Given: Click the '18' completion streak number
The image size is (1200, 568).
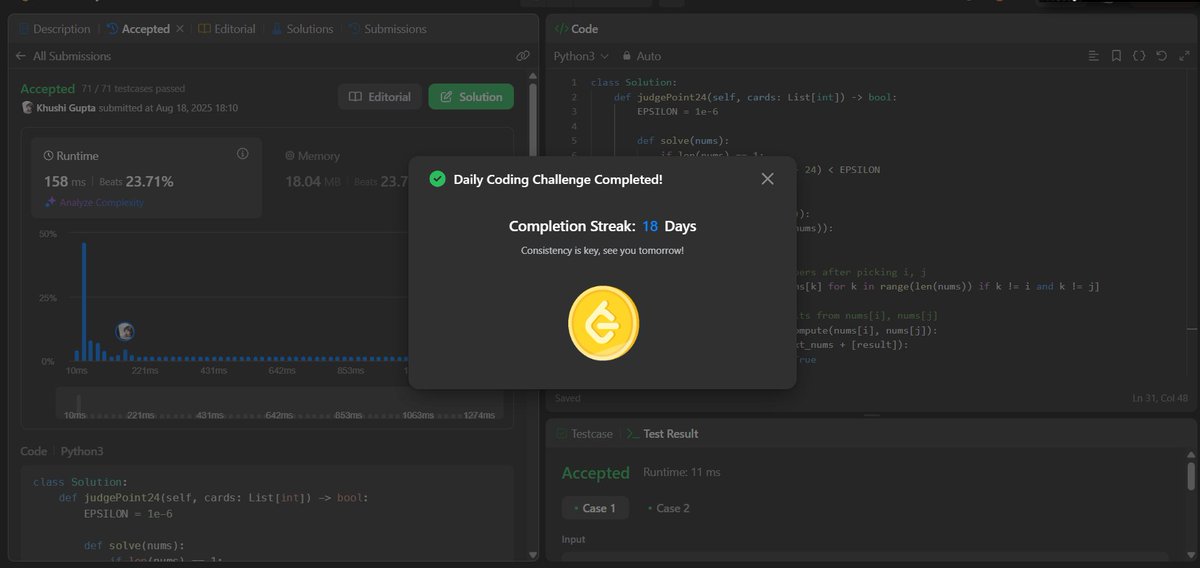Looking at the screenshot, I should click(650, 227).
